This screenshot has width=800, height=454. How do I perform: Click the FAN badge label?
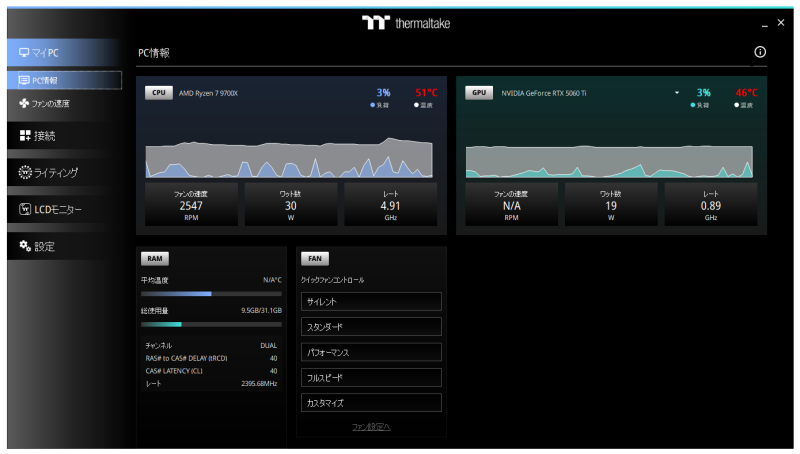[314, 258]
